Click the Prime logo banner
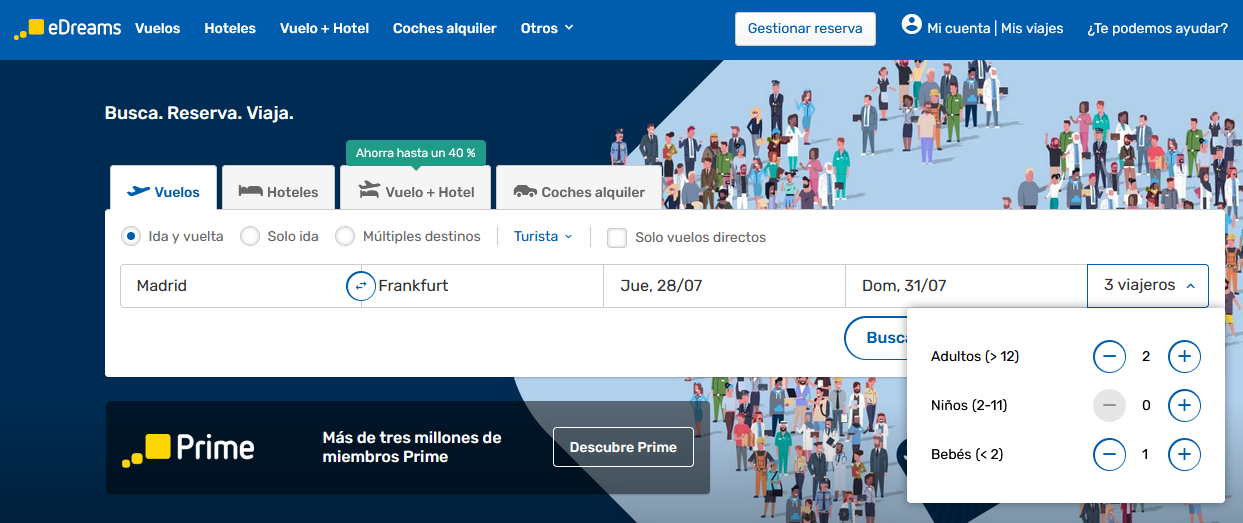This screenshot has width=1243, height=523. (x=188, y=448)
